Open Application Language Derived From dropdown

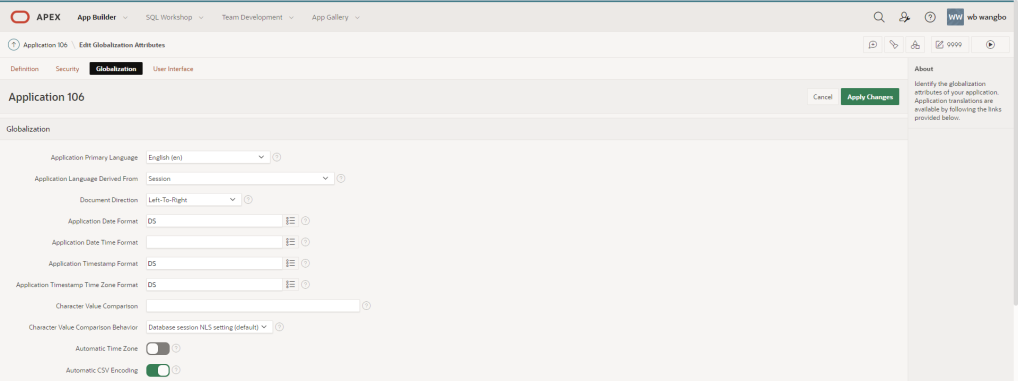[240, 178]
